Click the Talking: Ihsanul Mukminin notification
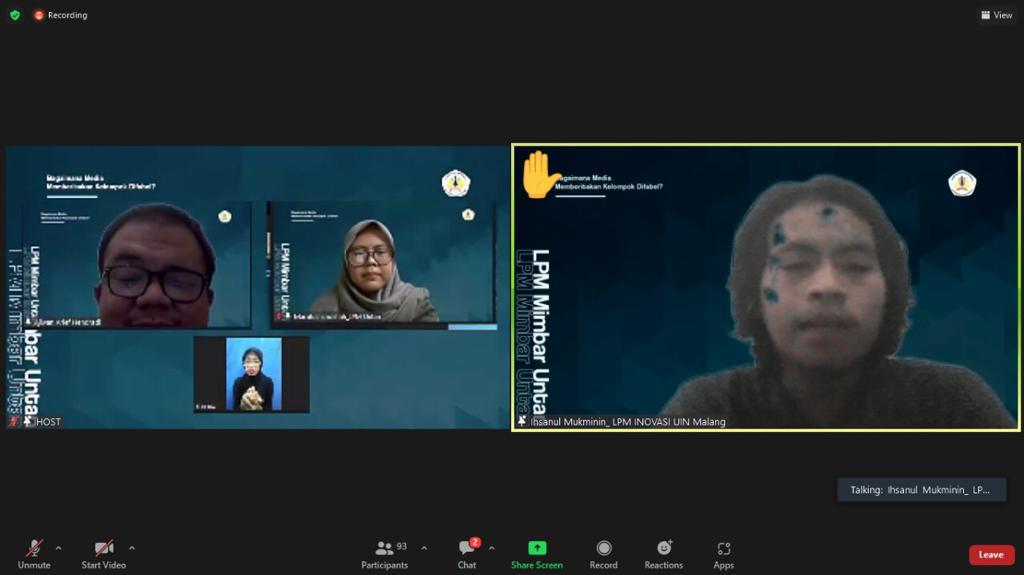The image size is (1024, 575). (x=921, y=490)
